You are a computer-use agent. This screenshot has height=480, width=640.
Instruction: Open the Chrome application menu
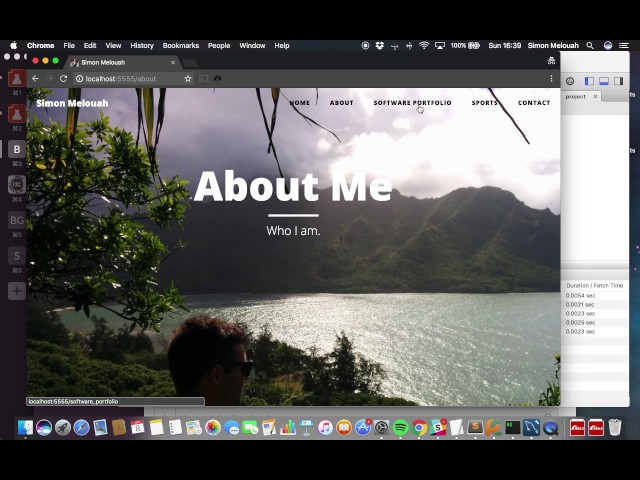point(40,45)
